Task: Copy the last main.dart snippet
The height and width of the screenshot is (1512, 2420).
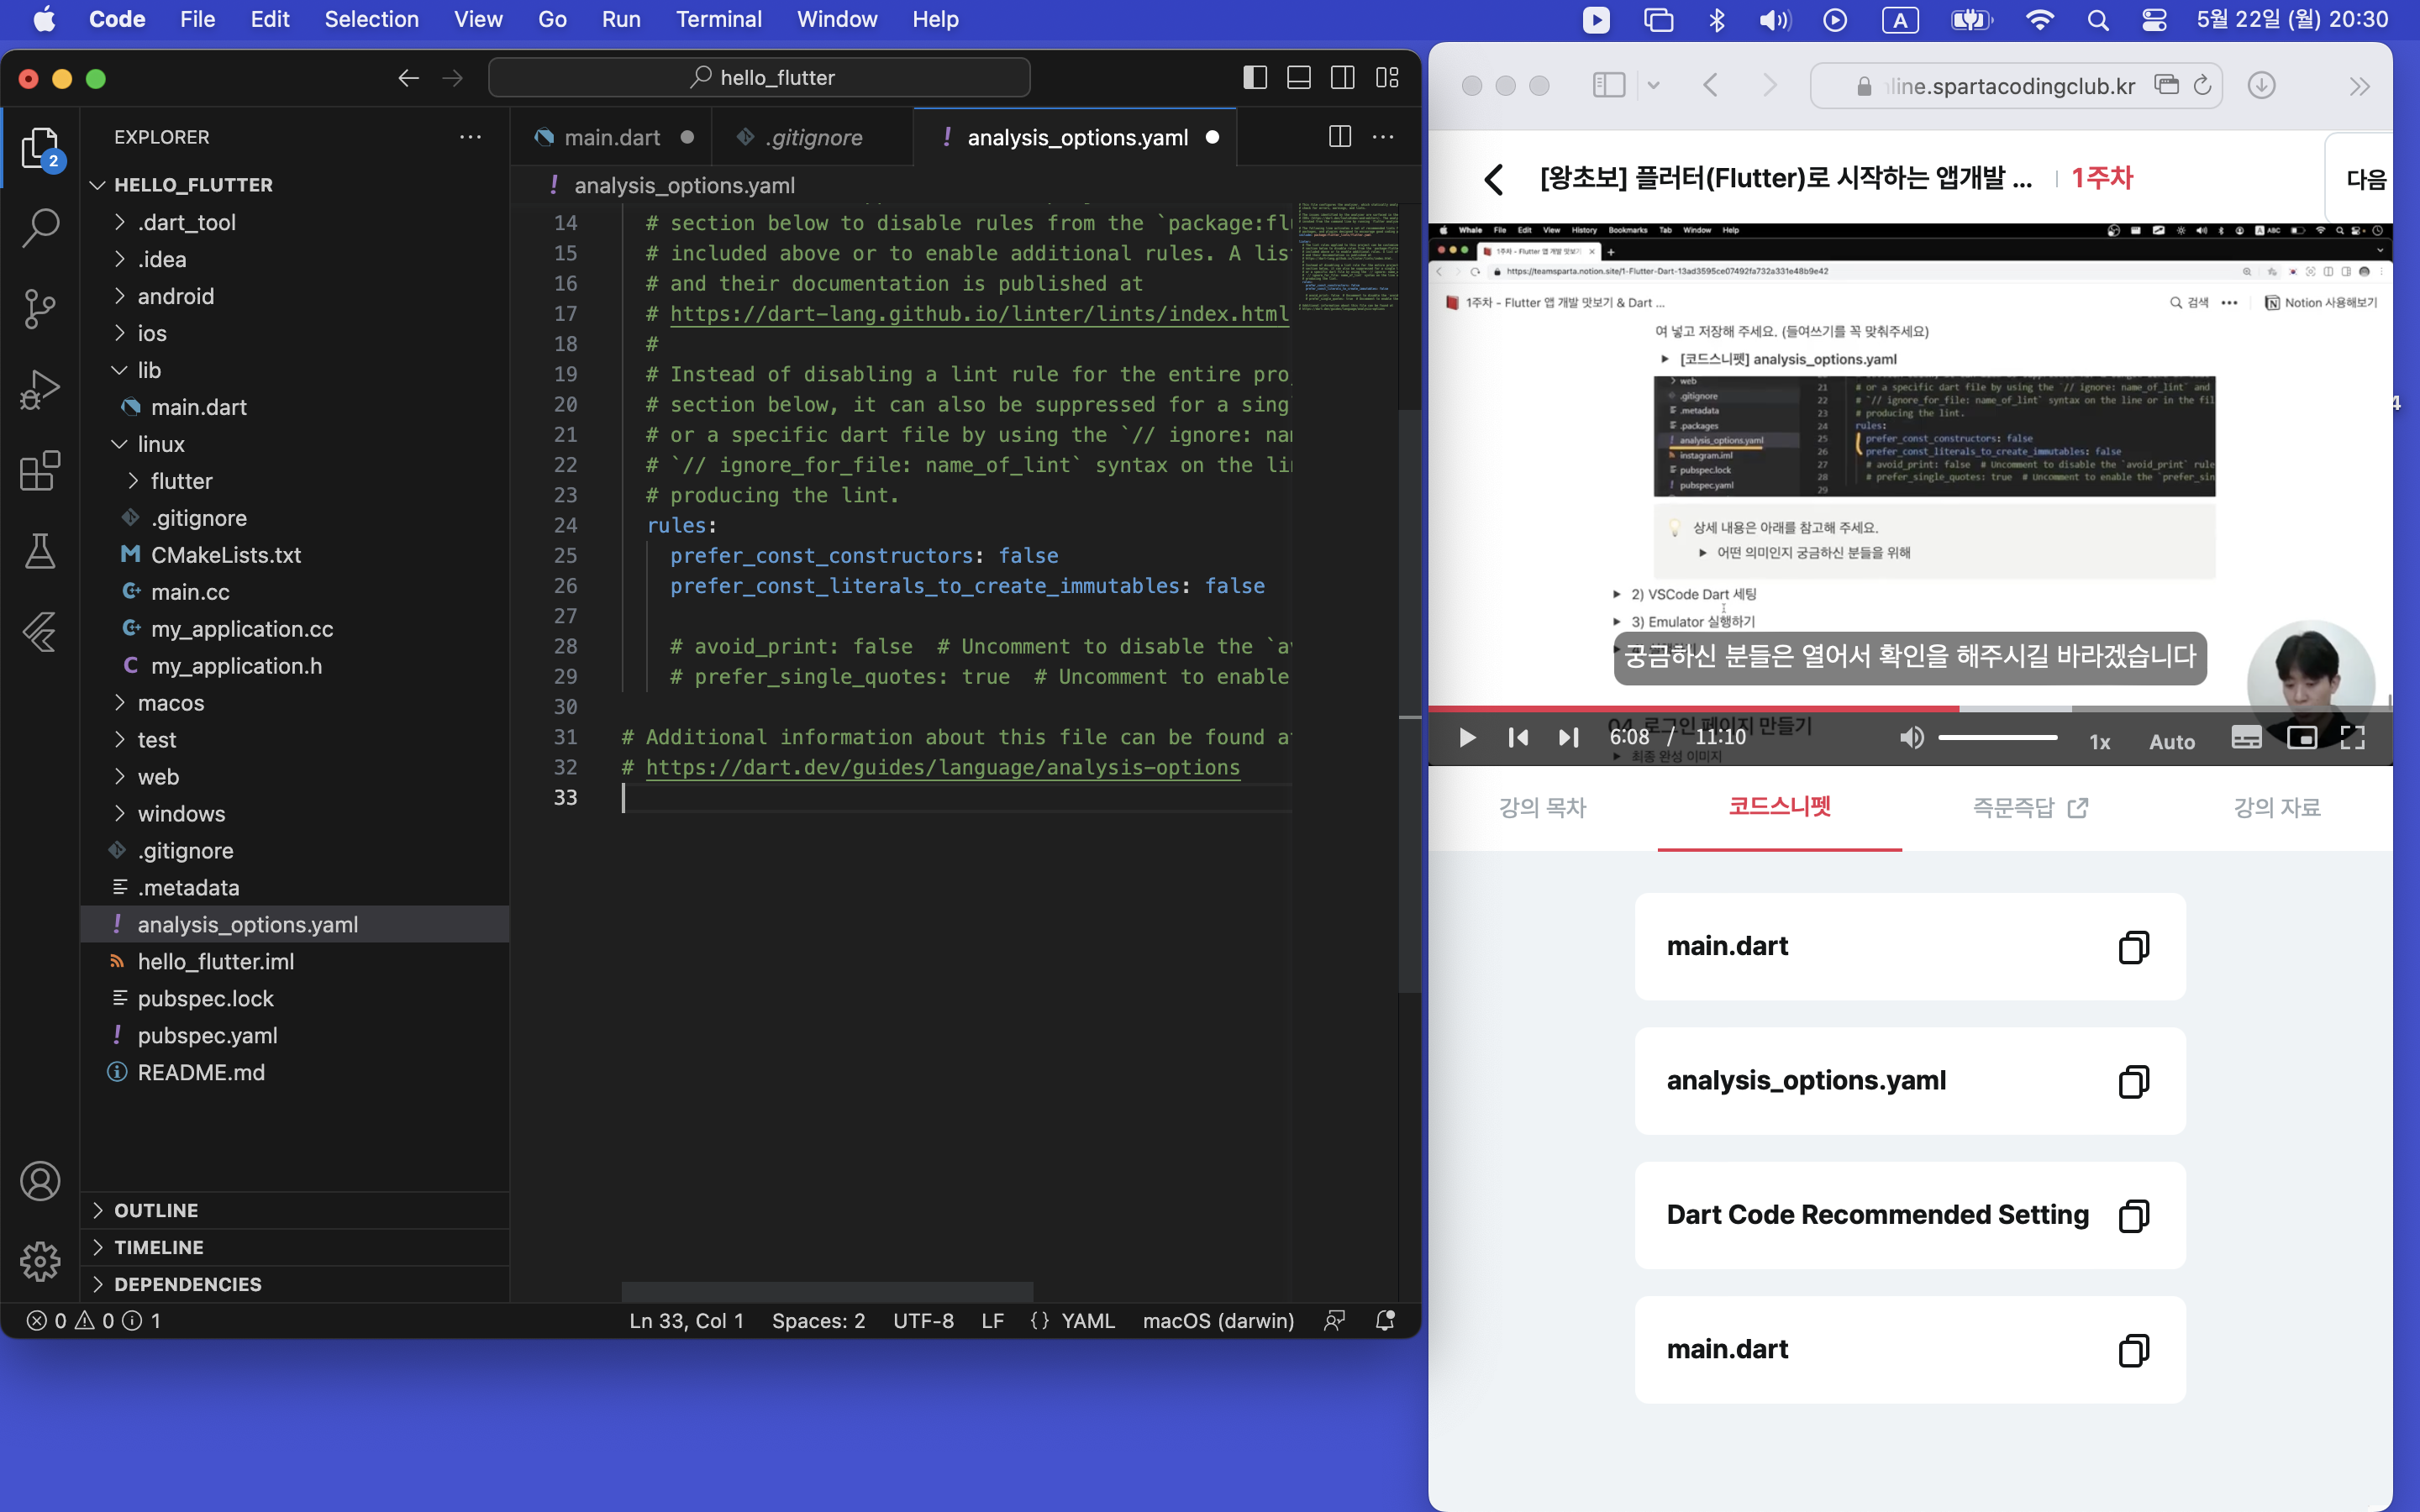Action: coord(2133,1350)
